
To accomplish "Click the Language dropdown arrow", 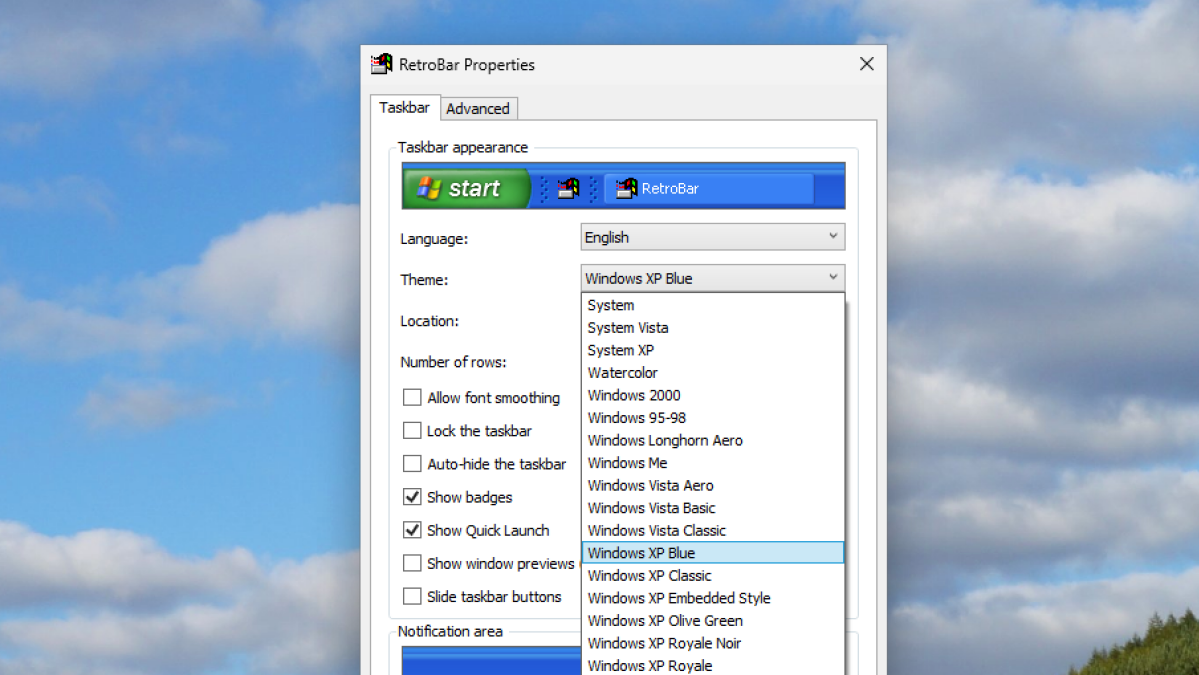I will pos(833,237).
